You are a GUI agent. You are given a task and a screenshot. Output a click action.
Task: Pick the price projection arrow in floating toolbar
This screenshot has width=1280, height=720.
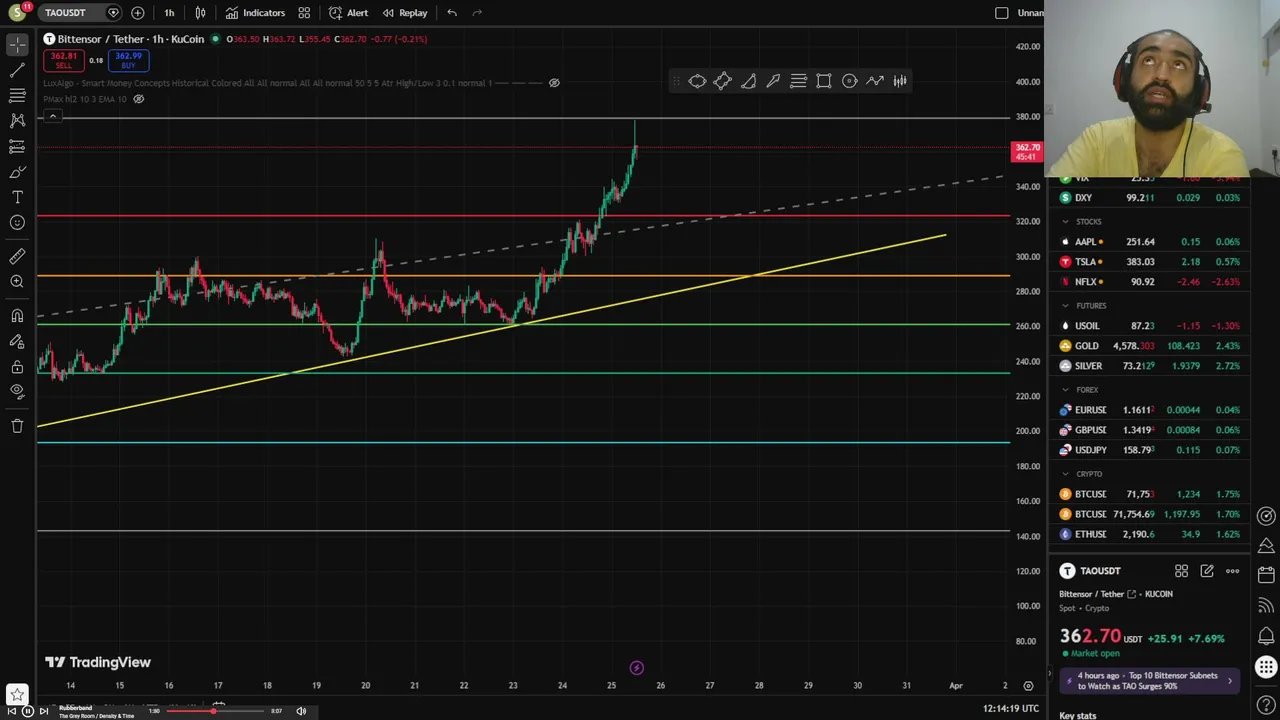pos(875,81)
